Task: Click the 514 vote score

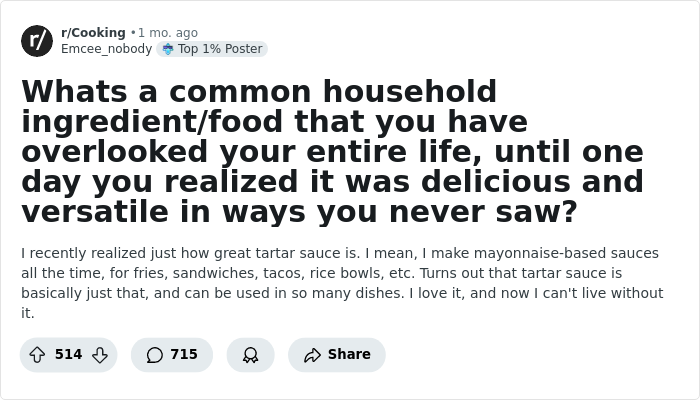Action: point(68,355)
